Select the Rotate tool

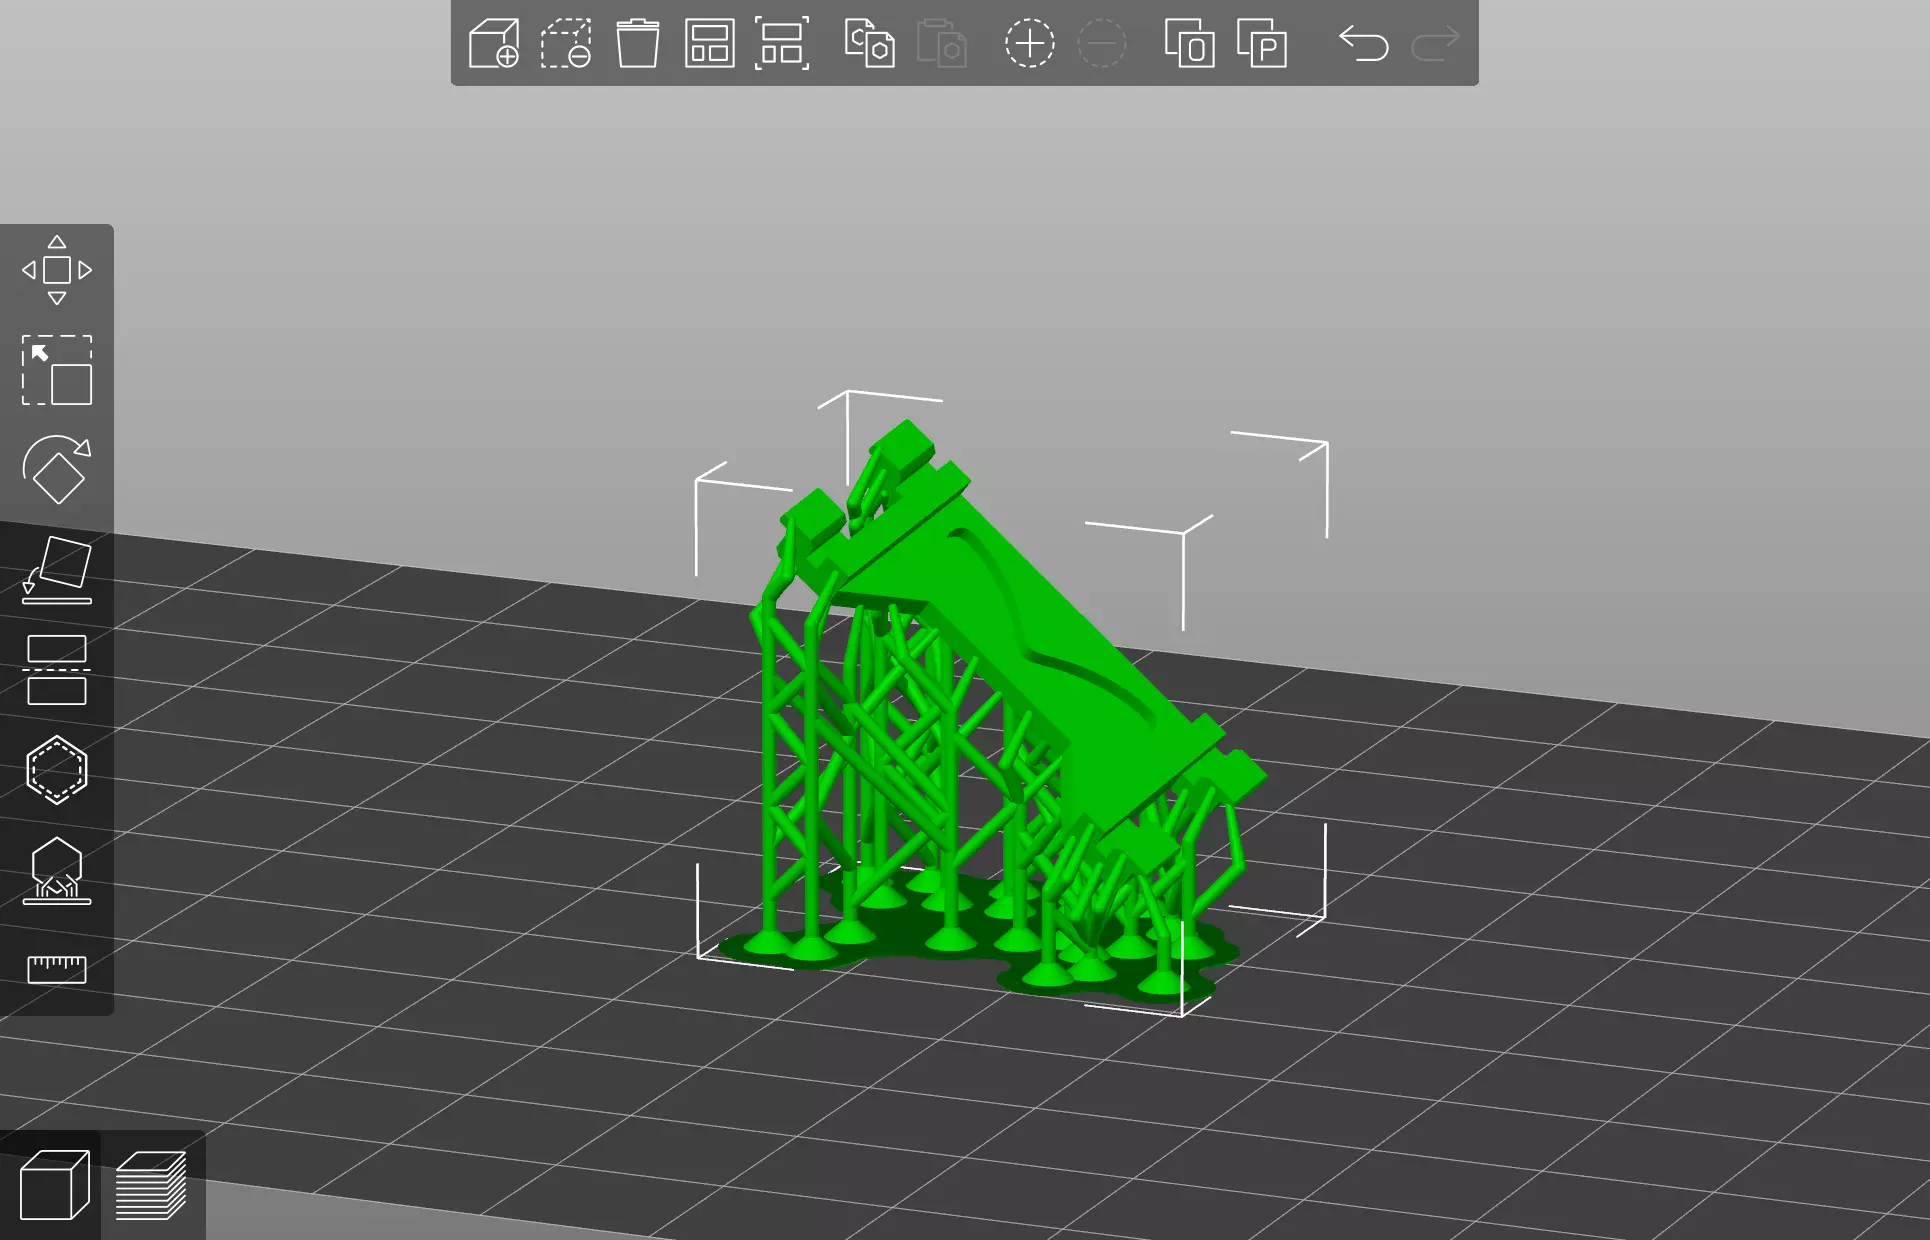[57, 470]
